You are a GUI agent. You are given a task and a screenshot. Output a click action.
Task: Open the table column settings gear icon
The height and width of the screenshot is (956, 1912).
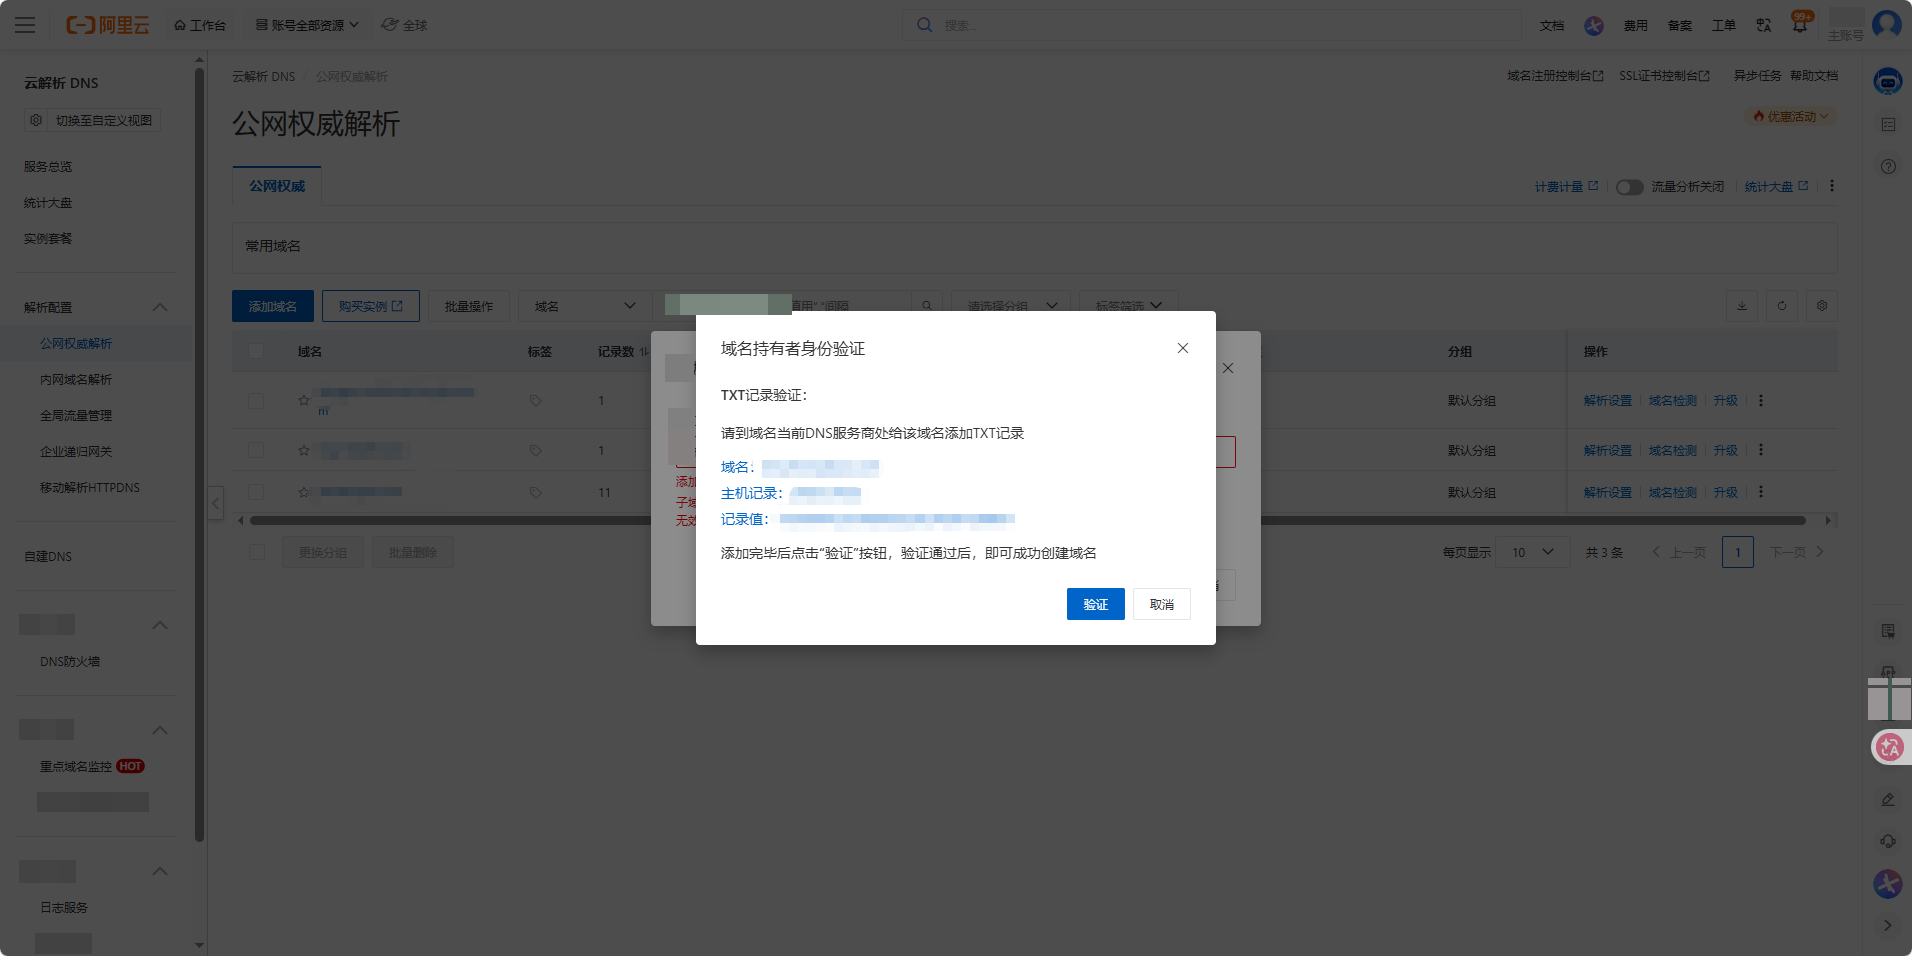[x=1822, y=306]
